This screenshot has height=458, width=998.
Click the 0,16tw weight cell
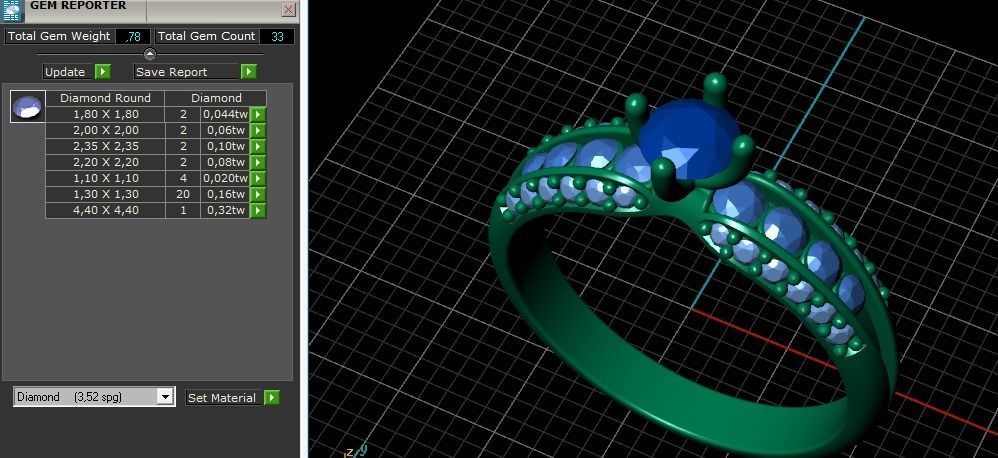(225, 194)
